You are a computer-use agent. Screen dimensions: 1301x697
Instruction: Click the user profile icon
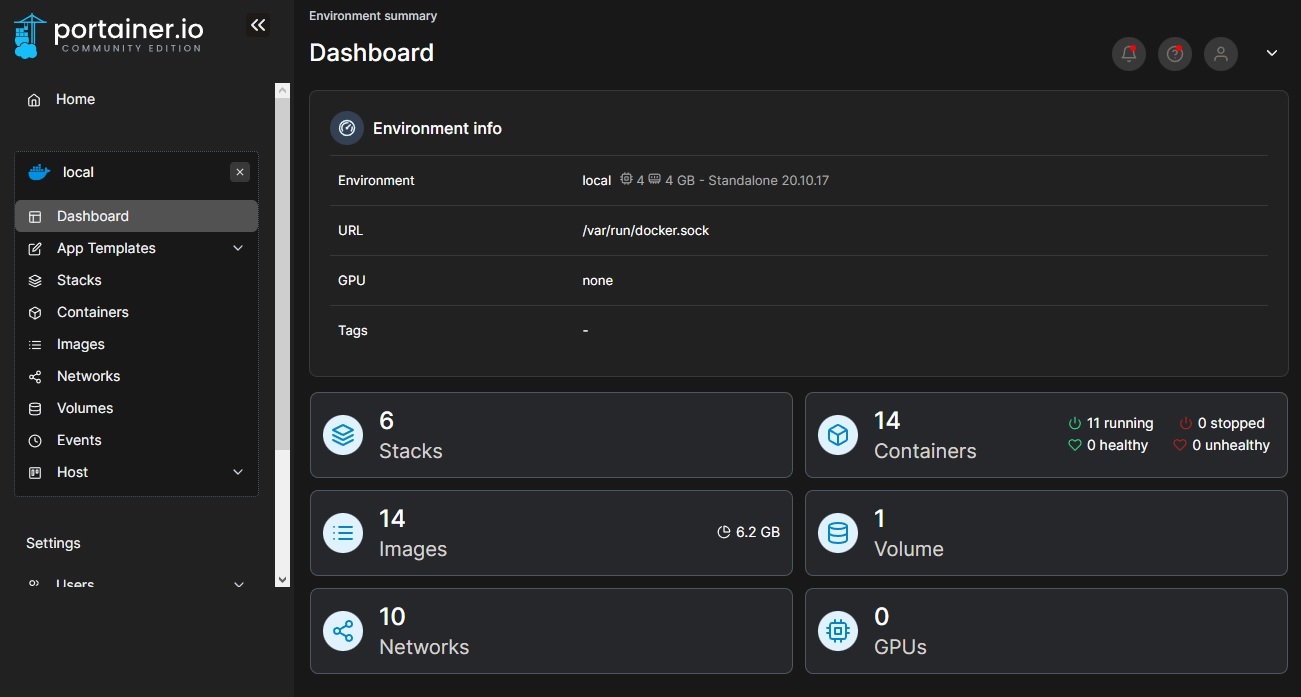pos(1221,54)
